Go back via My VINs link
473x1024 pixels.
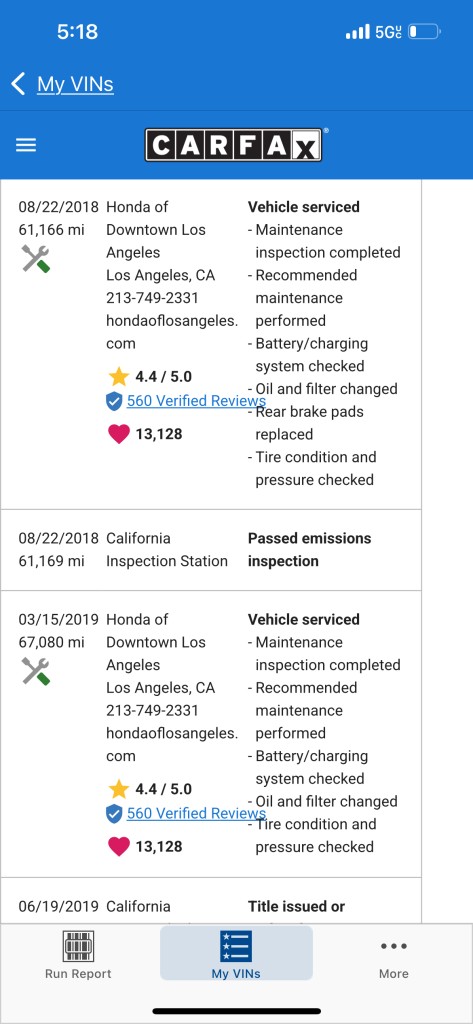[75, 84]
